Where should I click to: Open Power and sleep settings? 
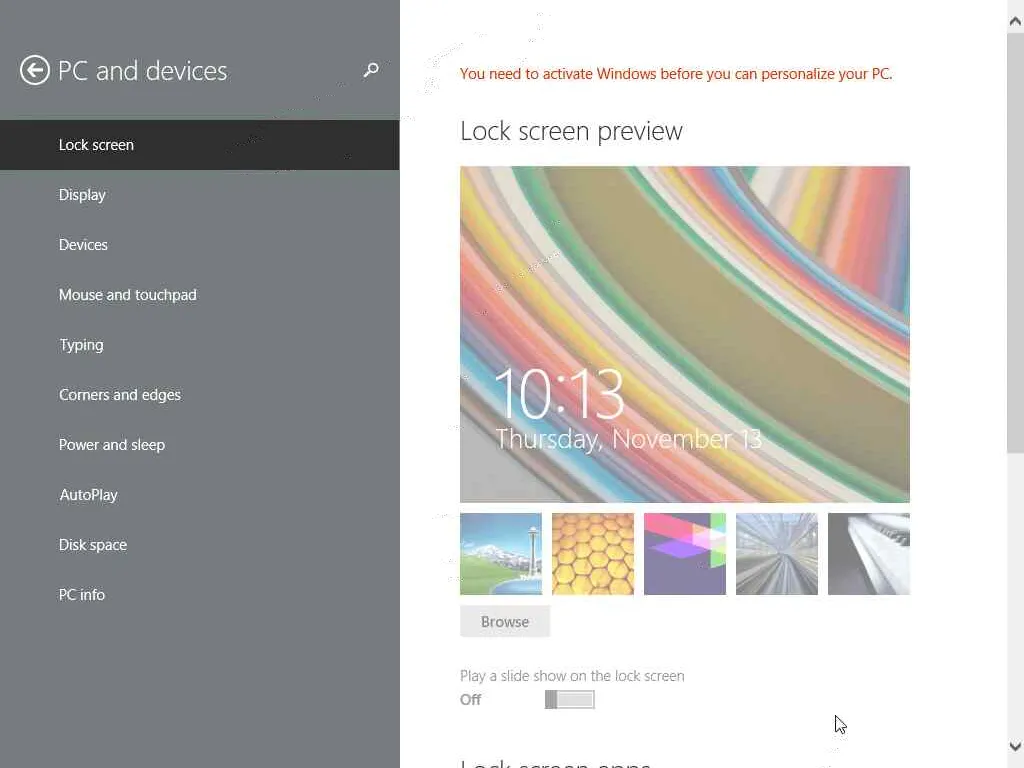[112, 445]
